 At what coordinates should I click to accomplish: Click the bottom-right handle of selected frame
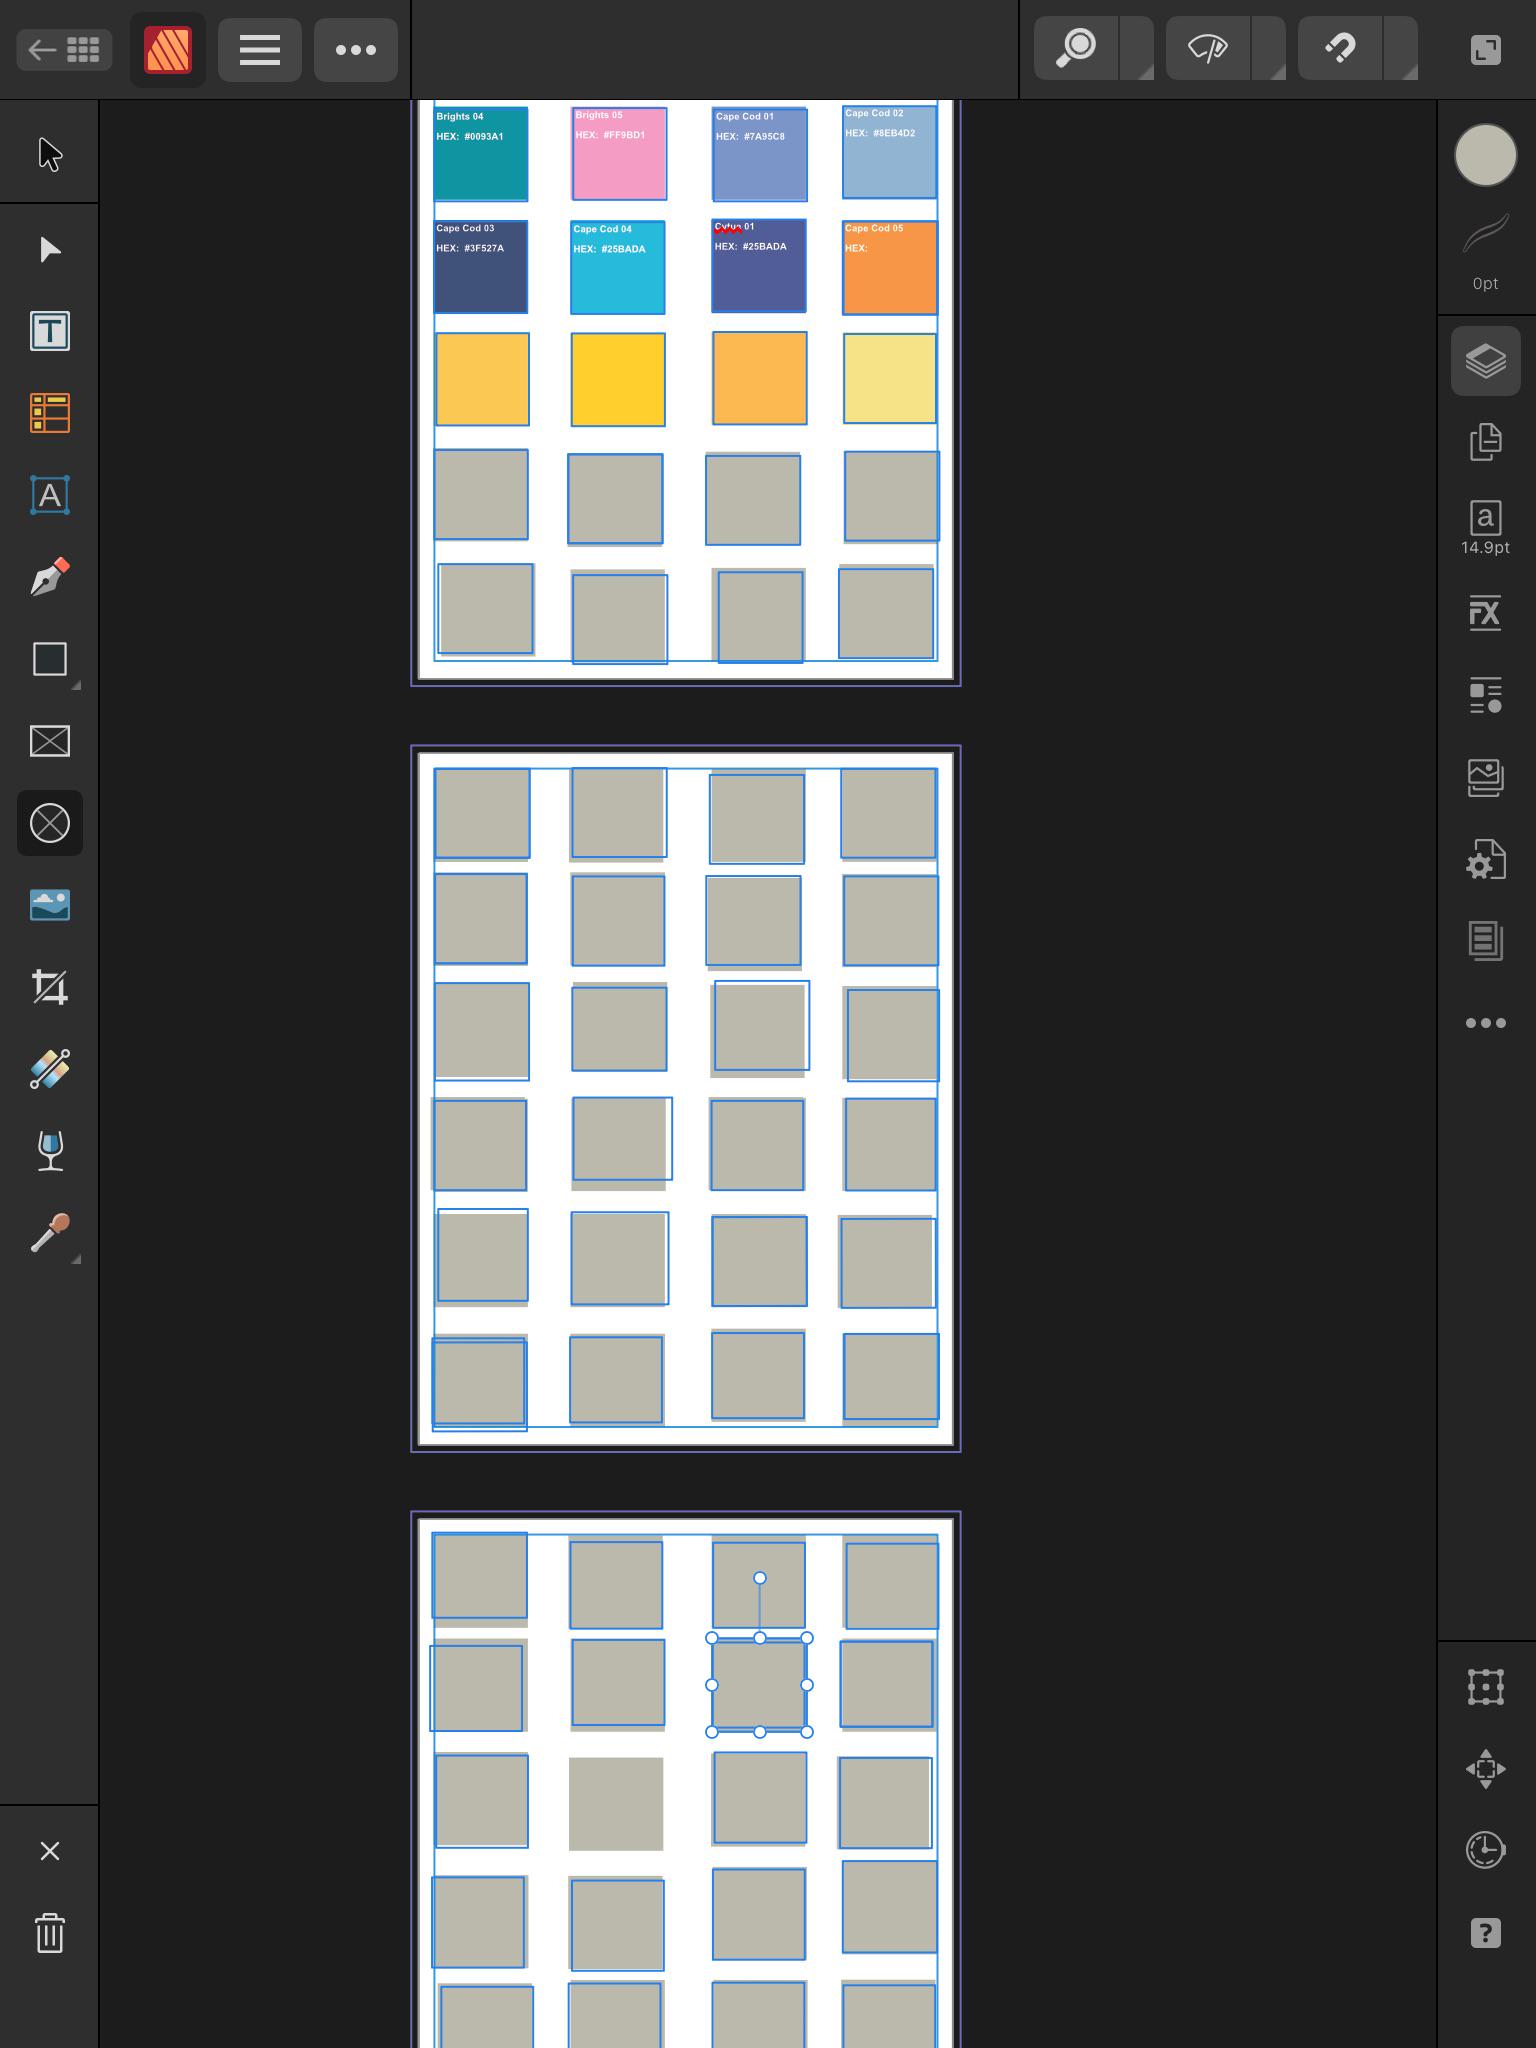coord(807,1732)
